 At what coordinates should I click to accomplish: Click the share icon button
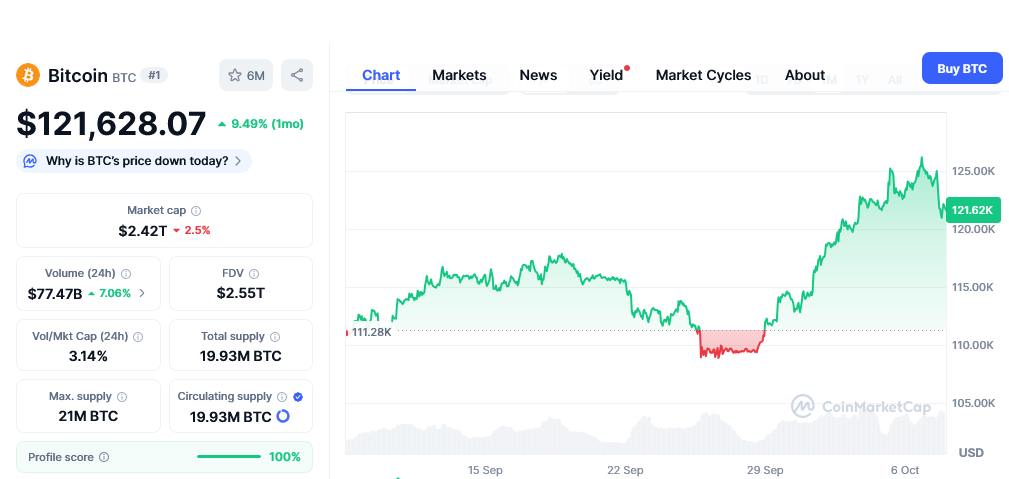(296, 75)
